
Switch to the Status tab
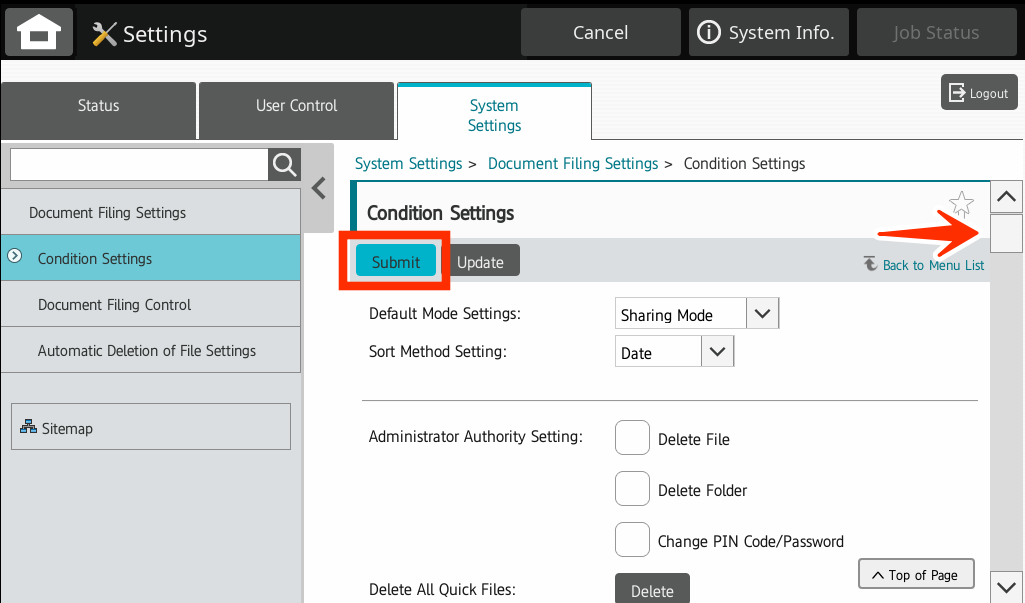[98, 106]
